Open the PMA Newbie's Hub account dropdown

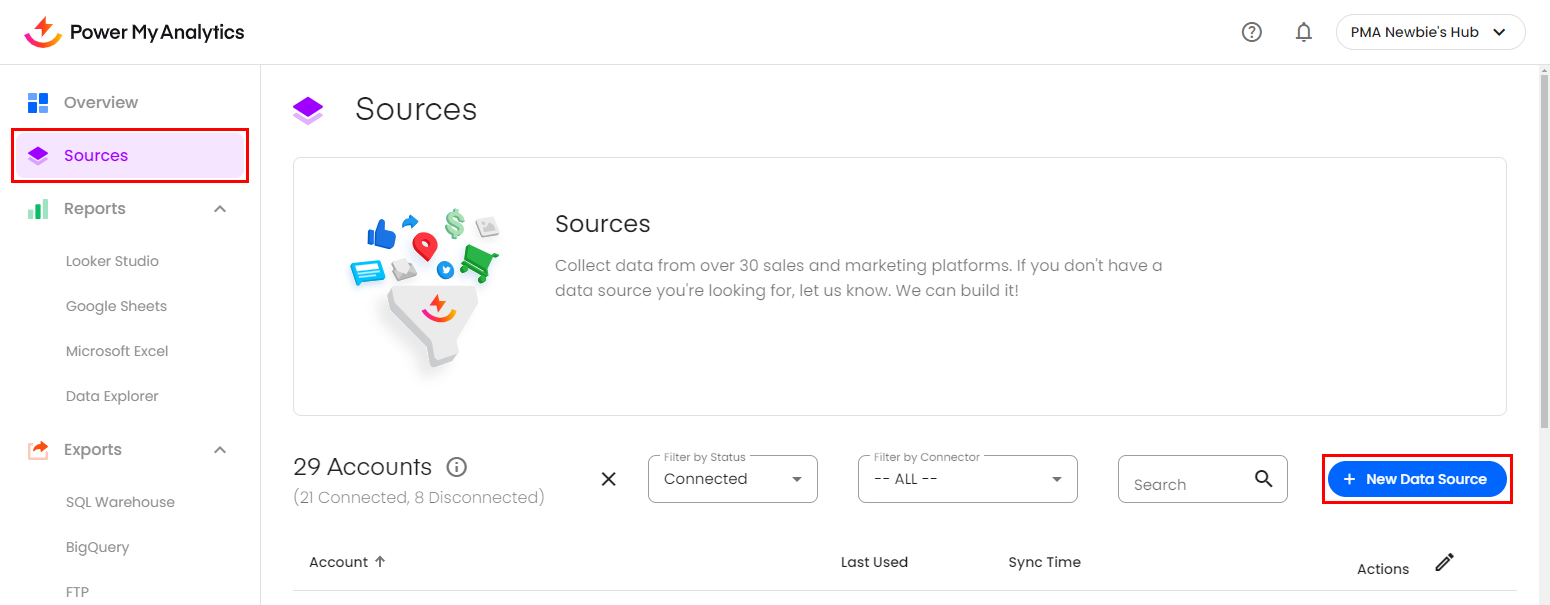point(1429,32)
